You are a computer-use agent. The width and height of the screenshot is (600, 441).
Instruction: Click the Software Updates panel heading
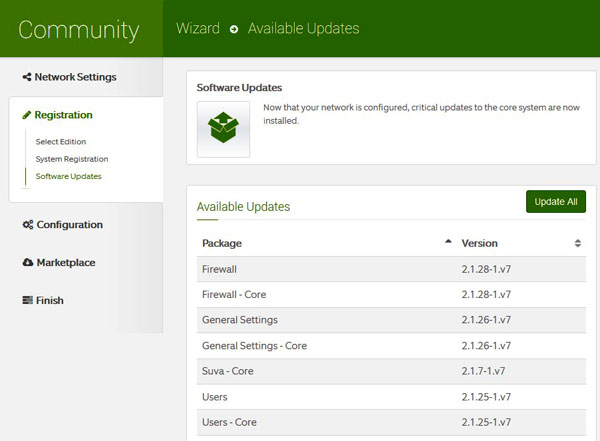(239, 88)
